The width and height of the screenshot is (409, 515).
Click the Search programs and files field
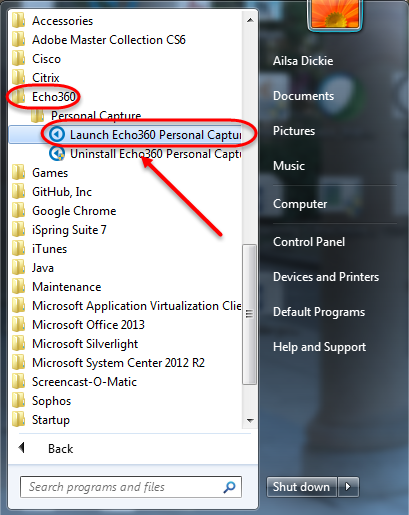pyautogui.click(x=131, y=487)
